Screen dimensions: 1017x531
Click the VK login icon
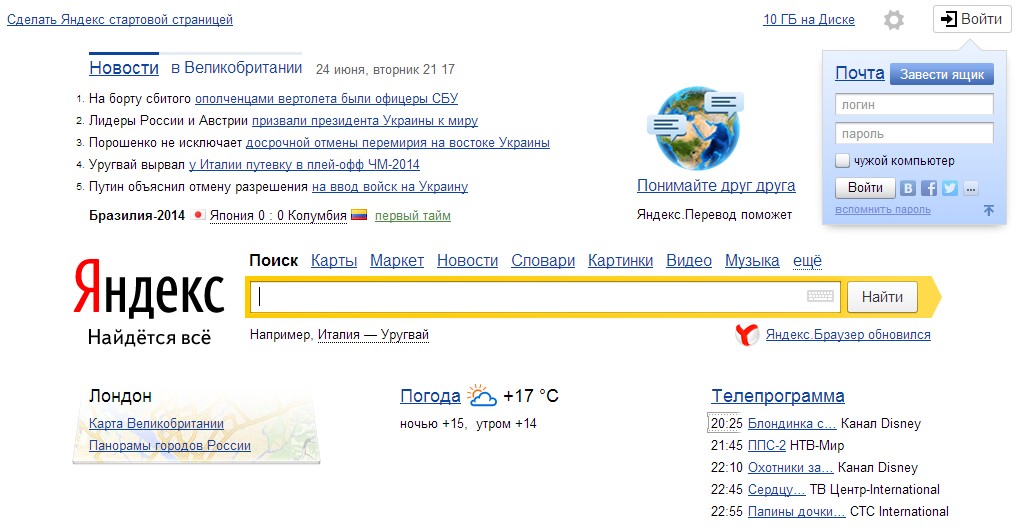click(x=907, y=188)
